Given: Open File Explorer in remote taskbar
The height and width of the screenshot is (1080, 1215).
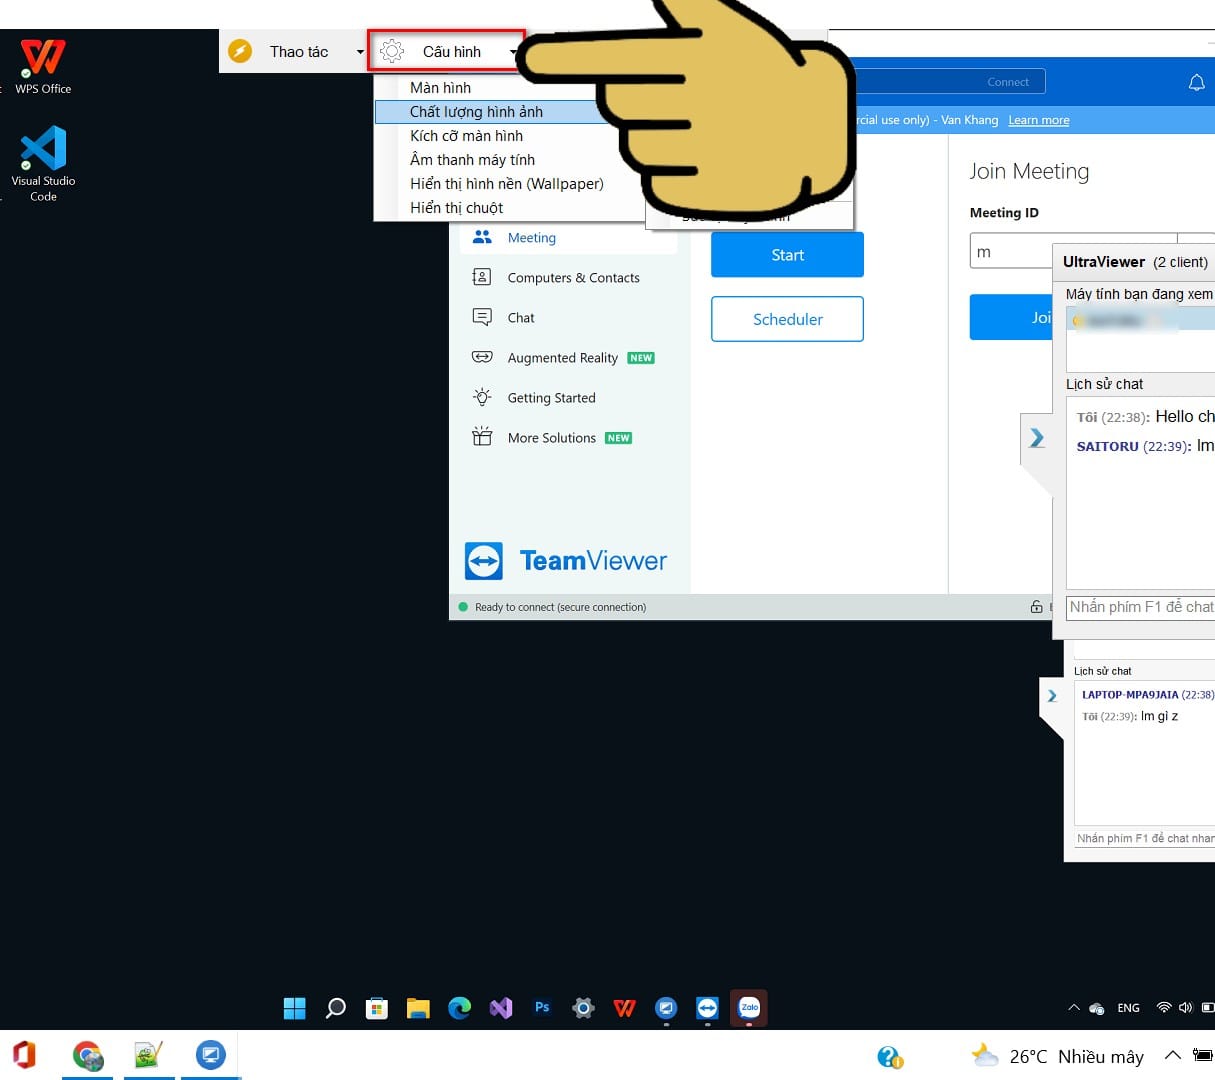Looking at the screenshot, I should 418,1008.
